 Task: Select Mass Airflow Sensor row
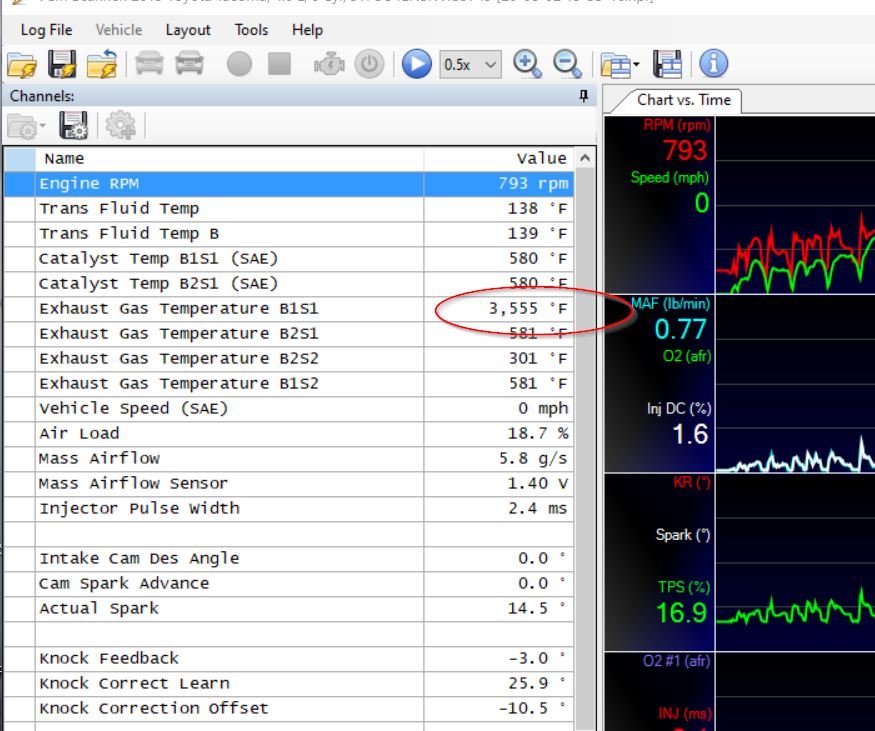(289, 483)
